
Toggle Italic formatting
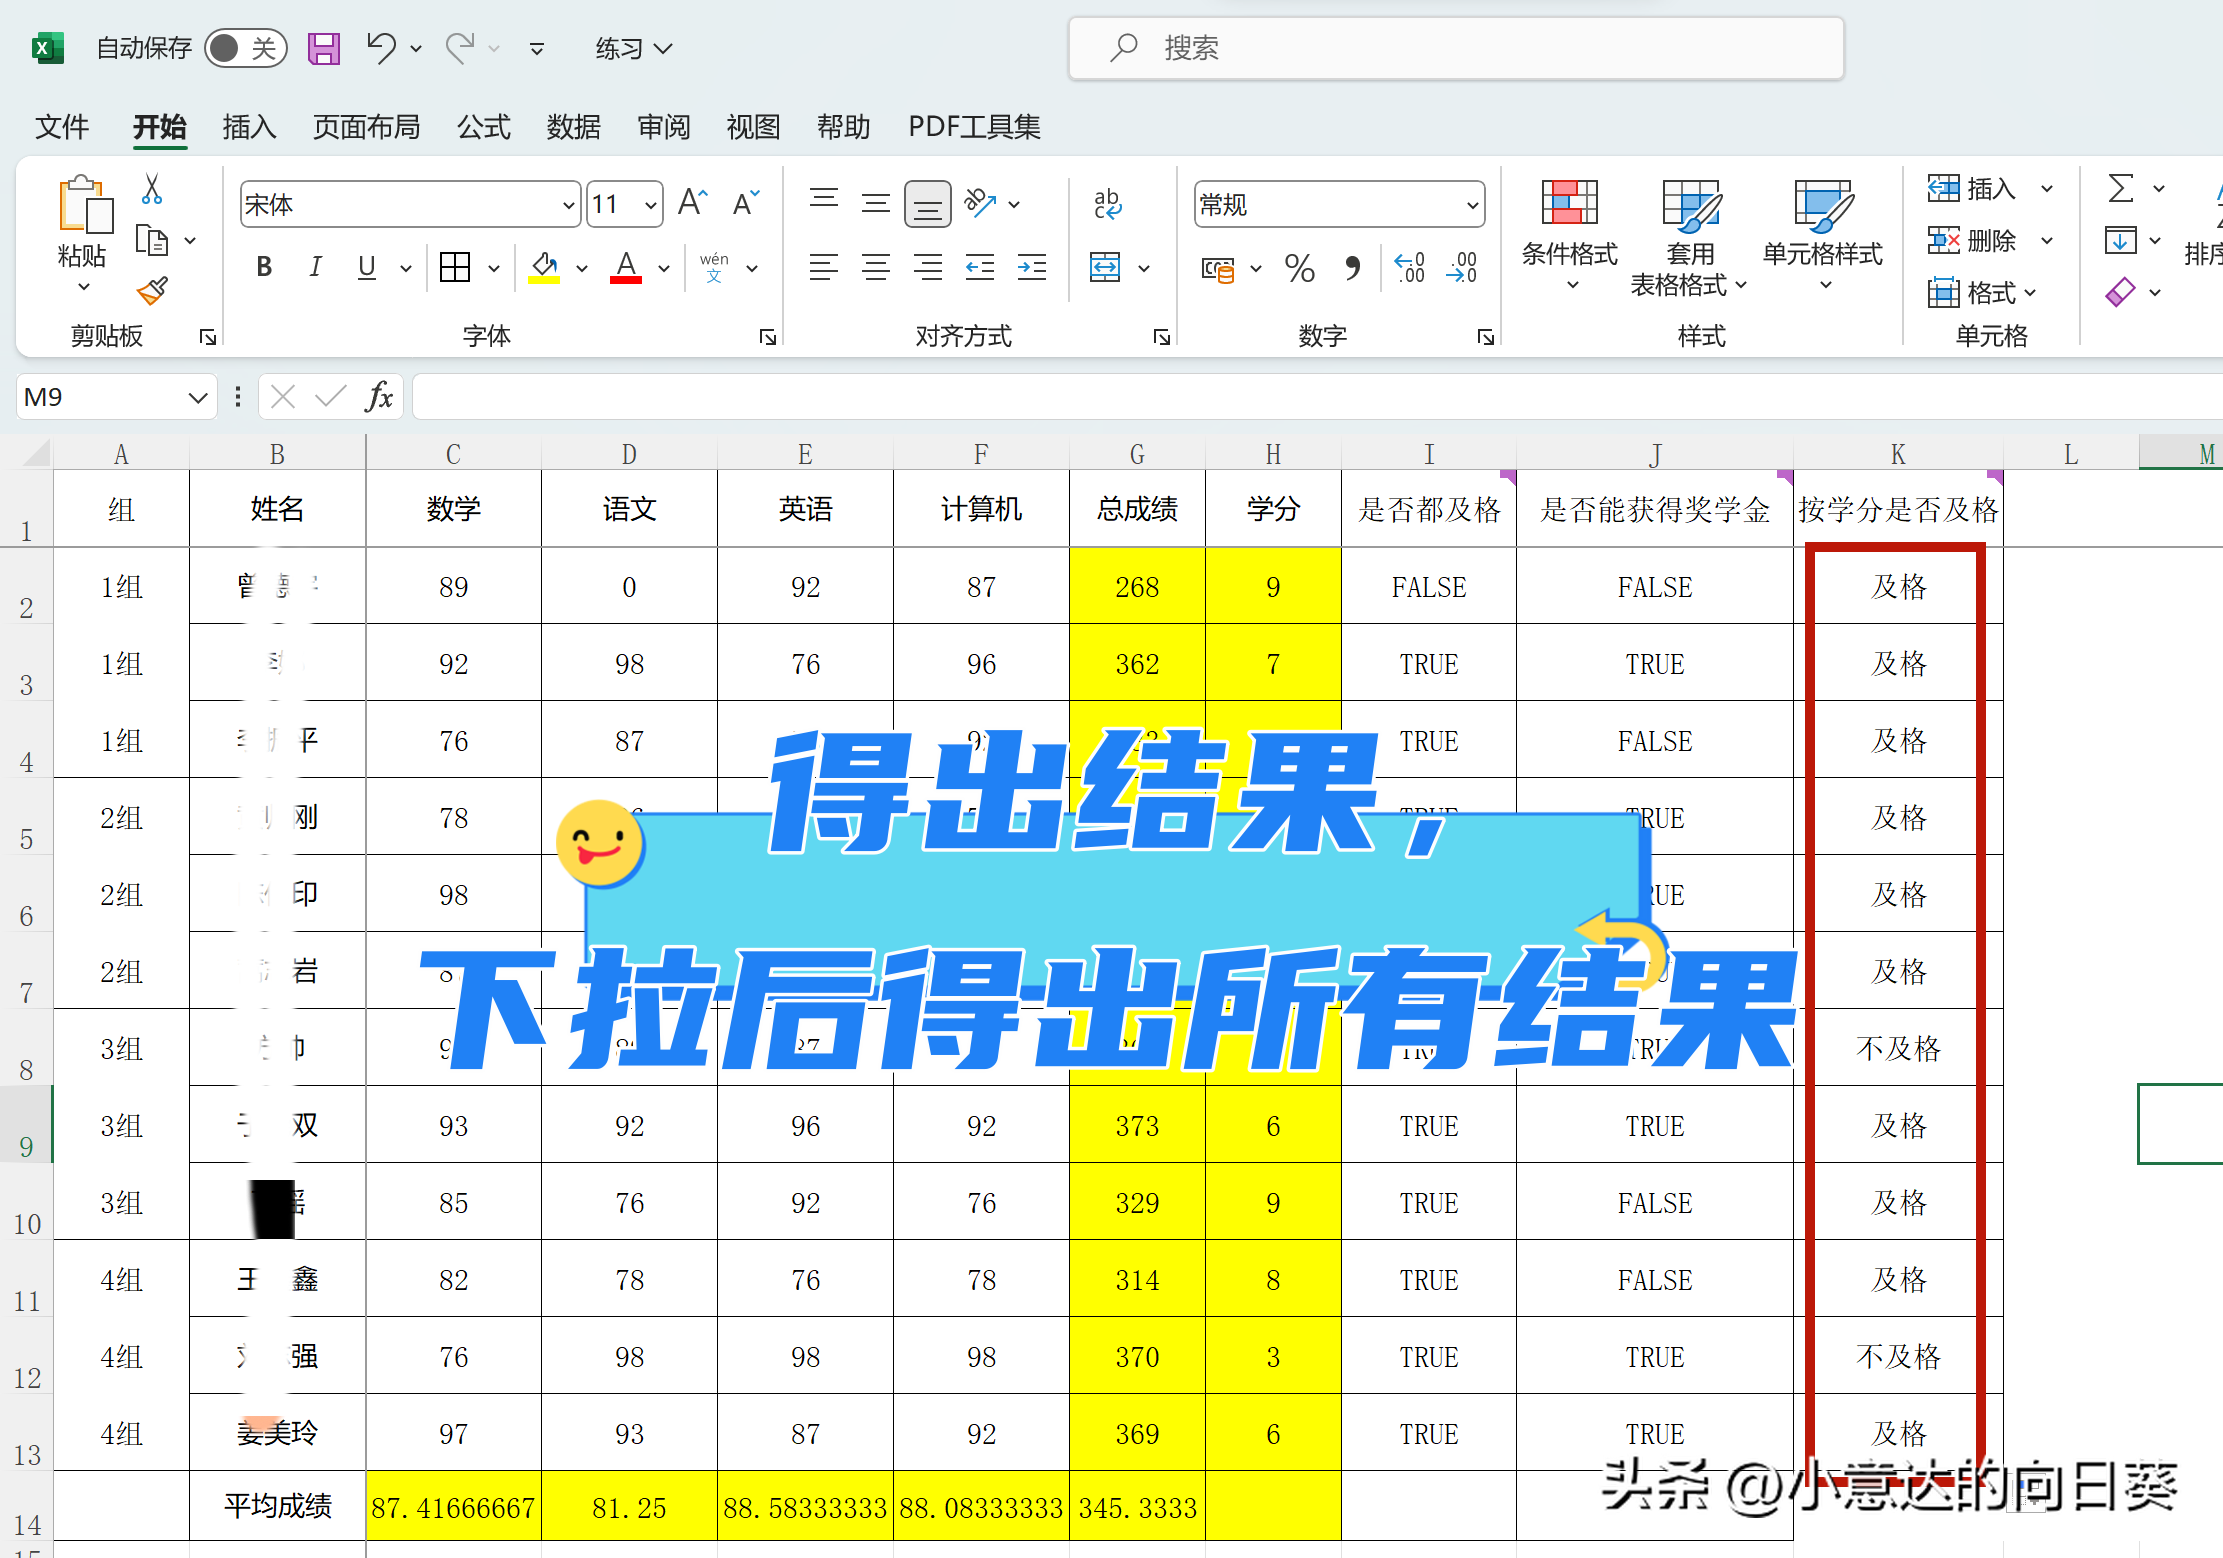click(315, 267)
